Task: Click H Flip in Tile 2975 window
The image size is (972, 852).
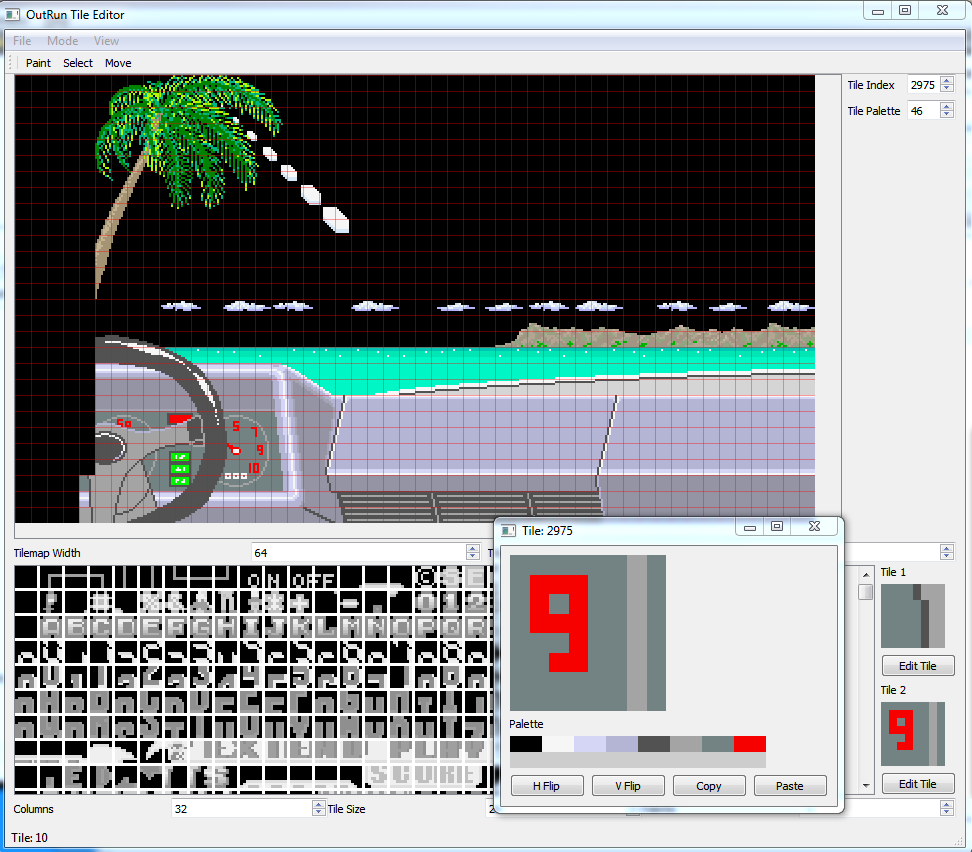Action: pyautogui.click(x=547, y=786)
